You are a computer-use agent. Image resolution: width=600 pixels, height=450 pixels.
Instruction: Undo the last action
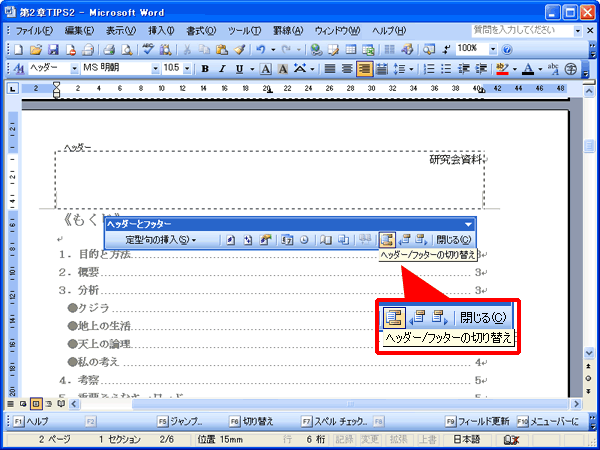tap(261, 49)
